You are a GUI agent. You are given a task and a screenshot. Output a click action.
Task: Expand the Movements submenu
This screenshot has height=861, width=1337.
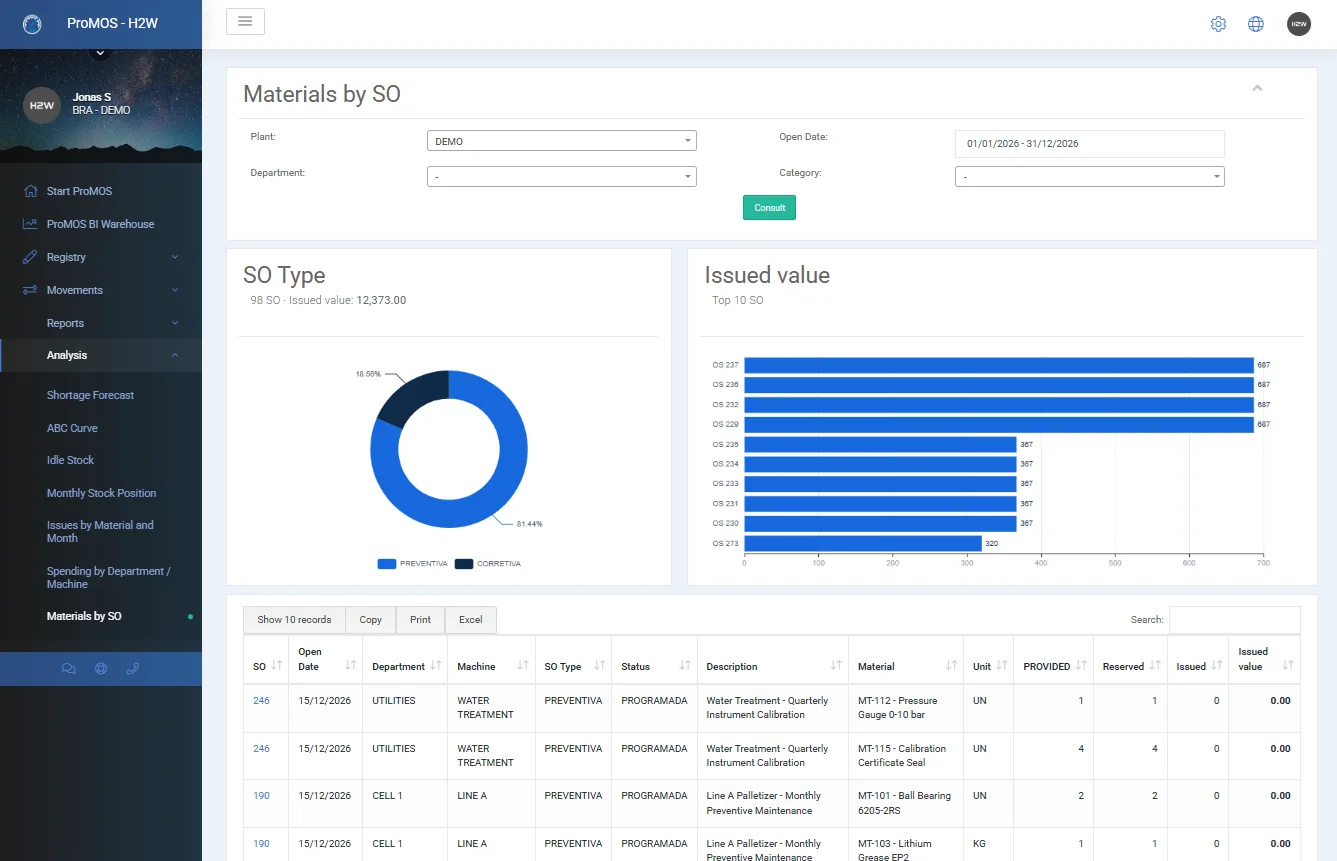pos(101,290)
